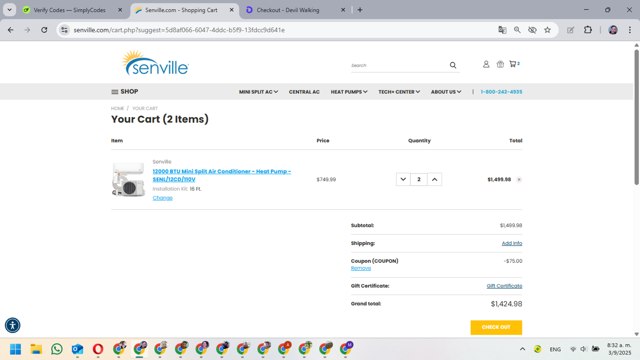This screenshot has height=360, width=640.
Task: Click the Gift Certificate link
Action: [504, 286]
